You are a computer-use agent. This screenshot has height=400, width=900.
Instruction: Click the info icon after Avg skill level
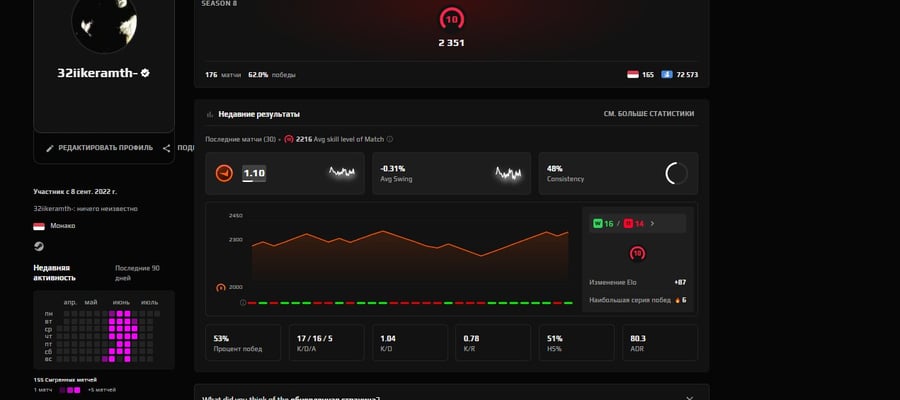[x=390, y=139]
